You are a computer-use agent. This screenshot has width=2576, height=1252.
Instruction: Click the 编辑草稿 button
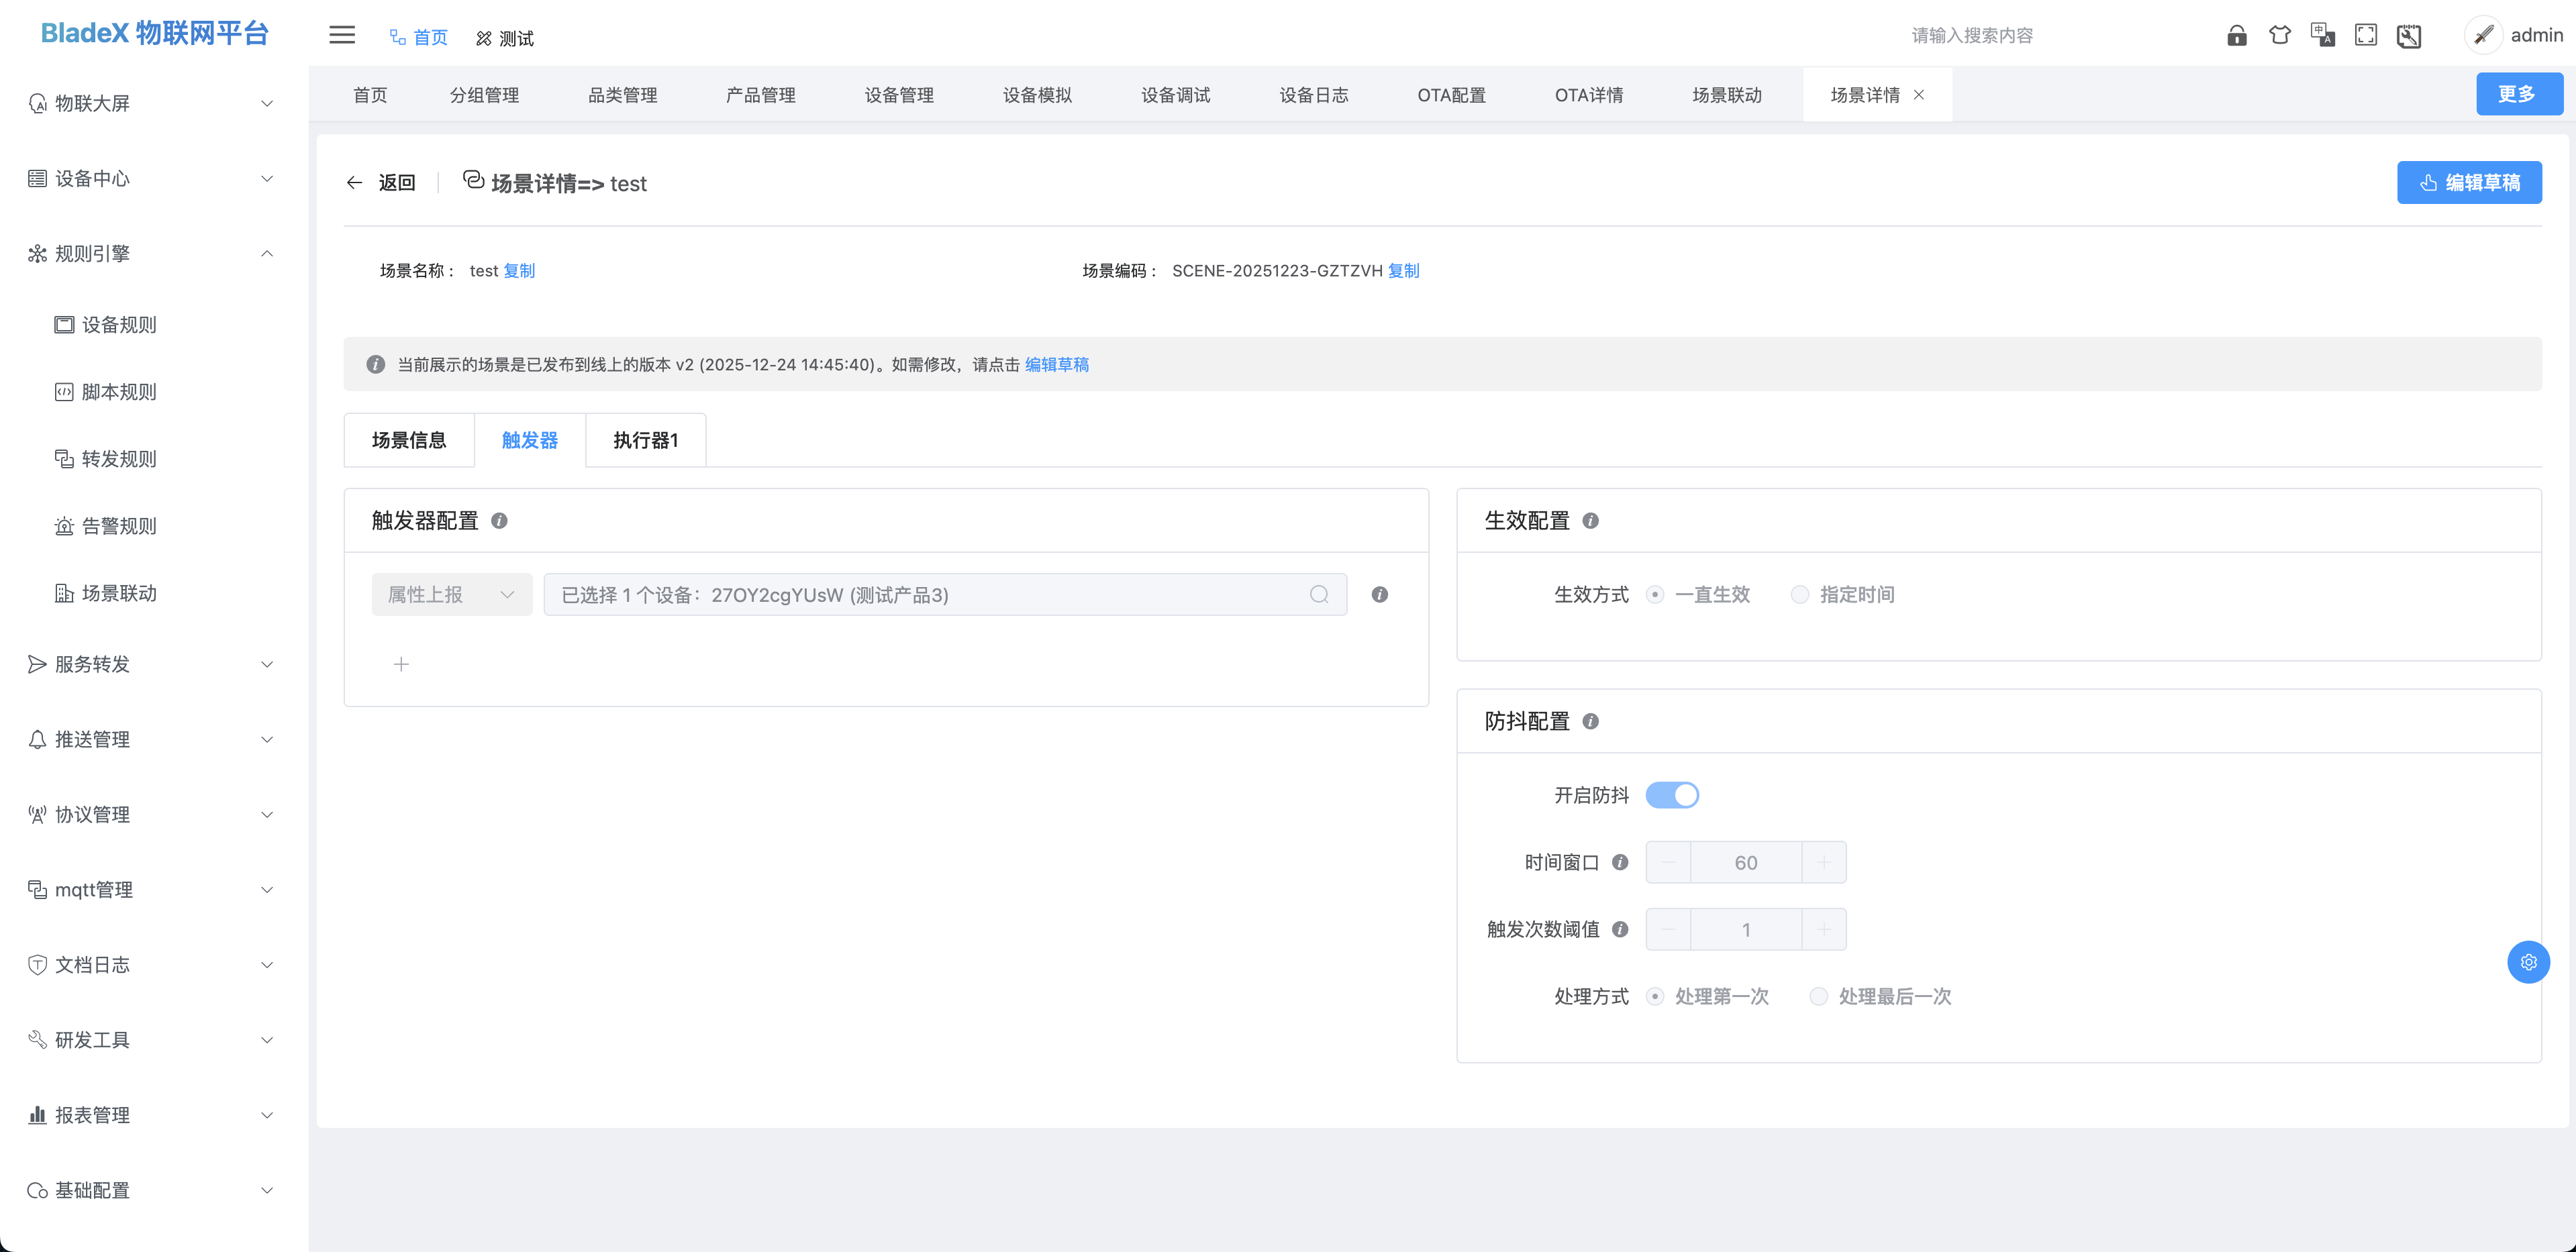click(x=2469, y=182)
